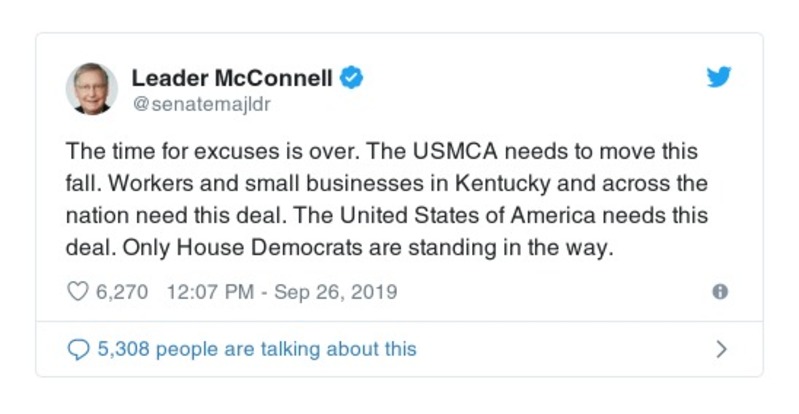This screenshot has width=799, height=414.
Task: Click the @senatemajldr handle
Action: pyautogui.click(x=201, y=103)
